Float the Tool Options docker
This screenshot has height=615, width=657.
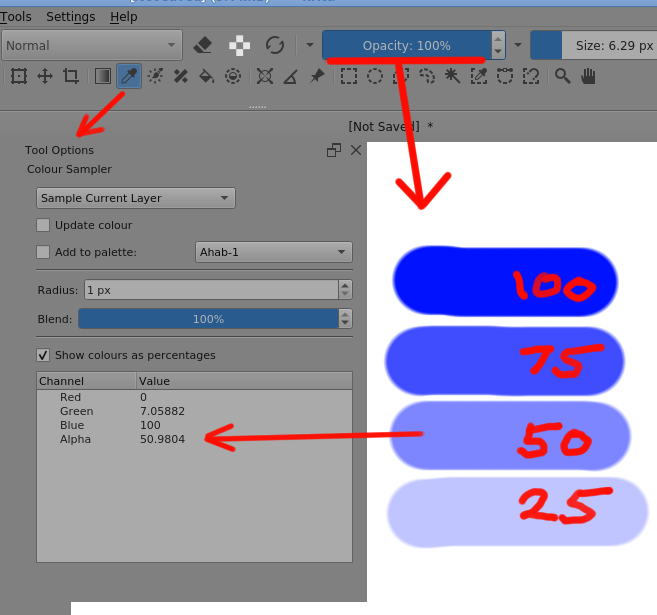click(x=334, y=150)
